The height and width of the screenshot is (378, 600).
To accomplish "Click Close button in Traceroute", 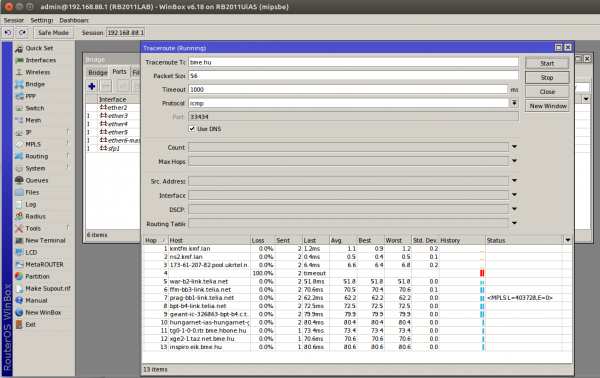I will pos(547,92).
